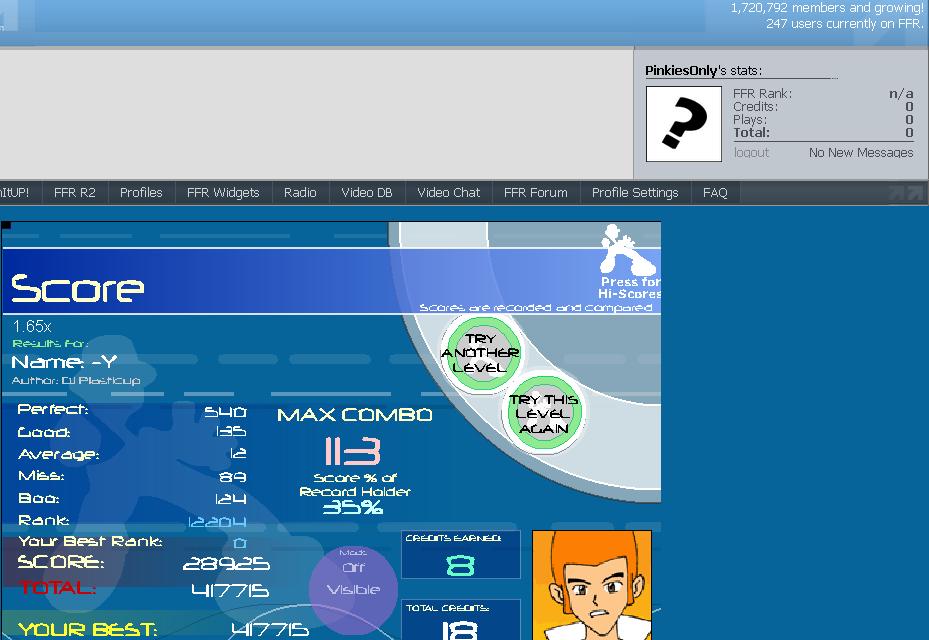The width and height of the screenshot is (929, 640).
Task: Open Video DB navigation item
Action: click(x=367, y=193)
